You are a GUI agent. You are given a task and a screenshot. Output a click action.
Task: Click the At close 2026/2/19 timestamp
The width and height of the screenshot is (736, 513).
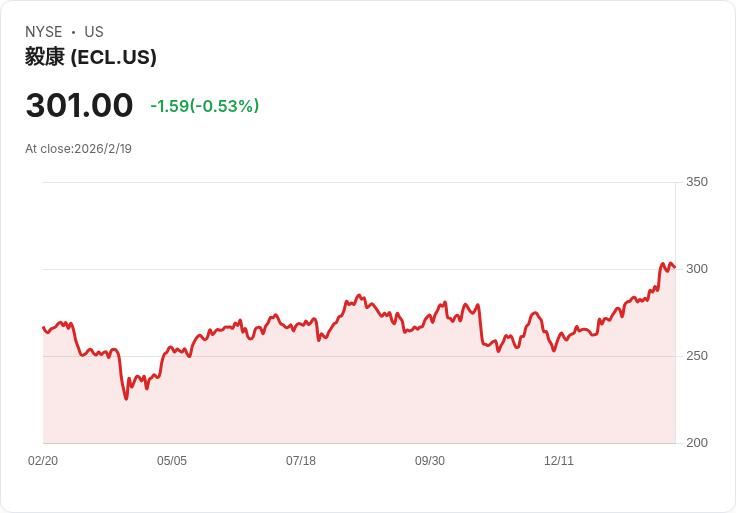point(78,149)
